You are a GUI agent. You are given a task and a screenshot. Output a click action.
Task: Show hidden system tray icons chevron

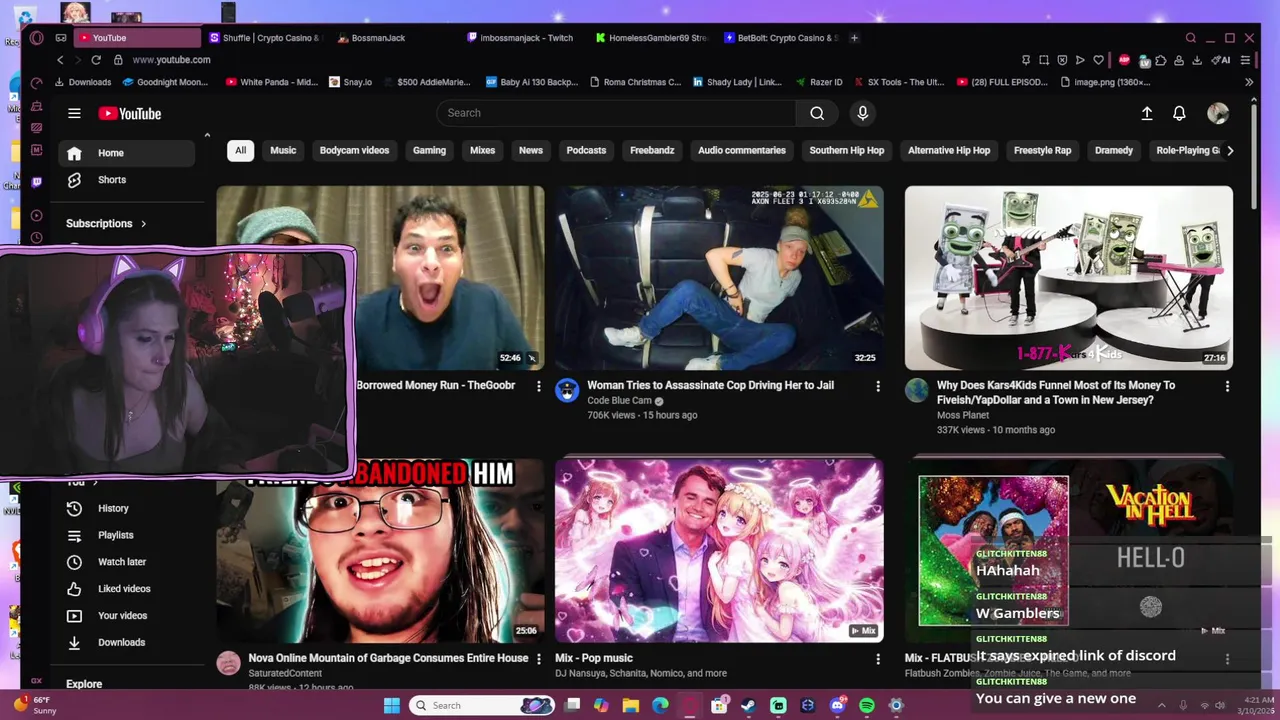coord(1164,705)
